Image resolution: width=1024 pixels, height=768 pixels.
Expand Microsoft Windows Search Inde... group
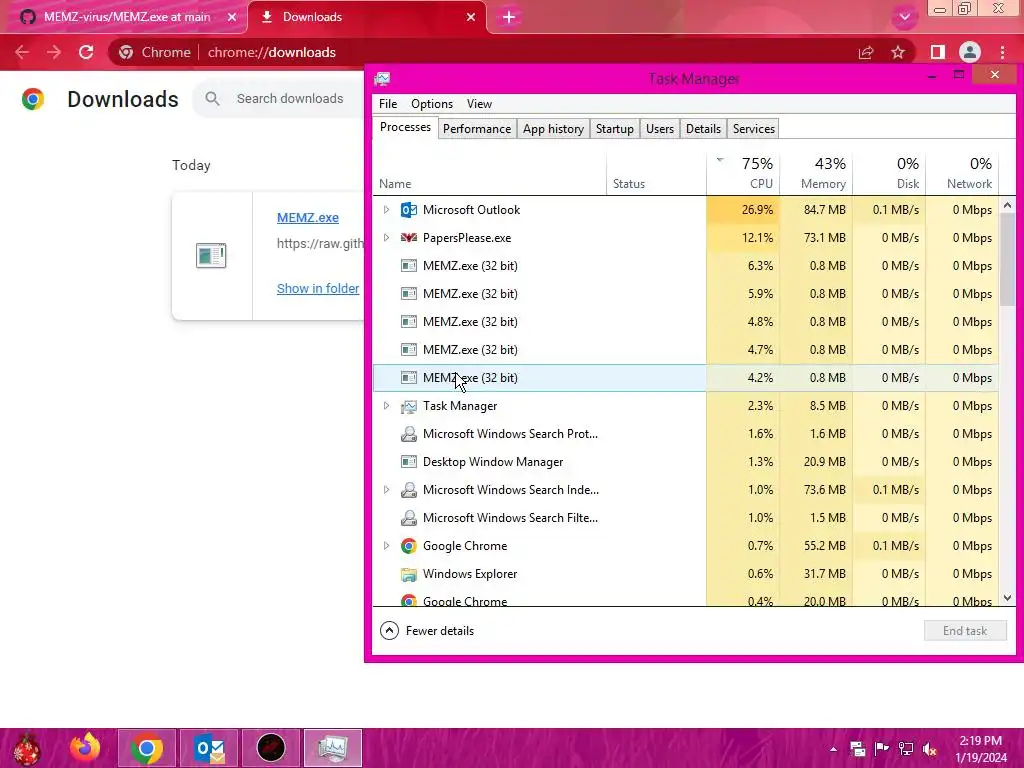click(386, 490)
